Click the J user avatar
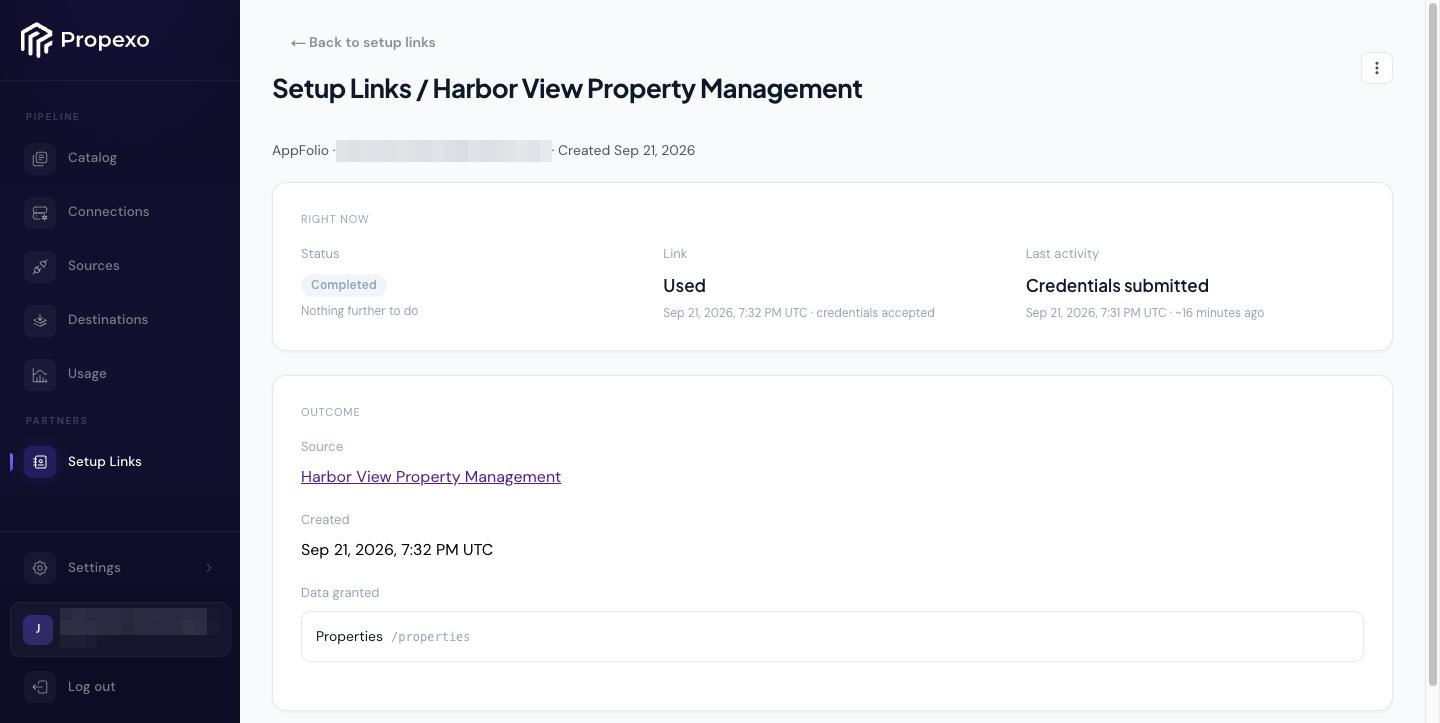The height and width of the screenshot is (723, 1440). point(38,630)
